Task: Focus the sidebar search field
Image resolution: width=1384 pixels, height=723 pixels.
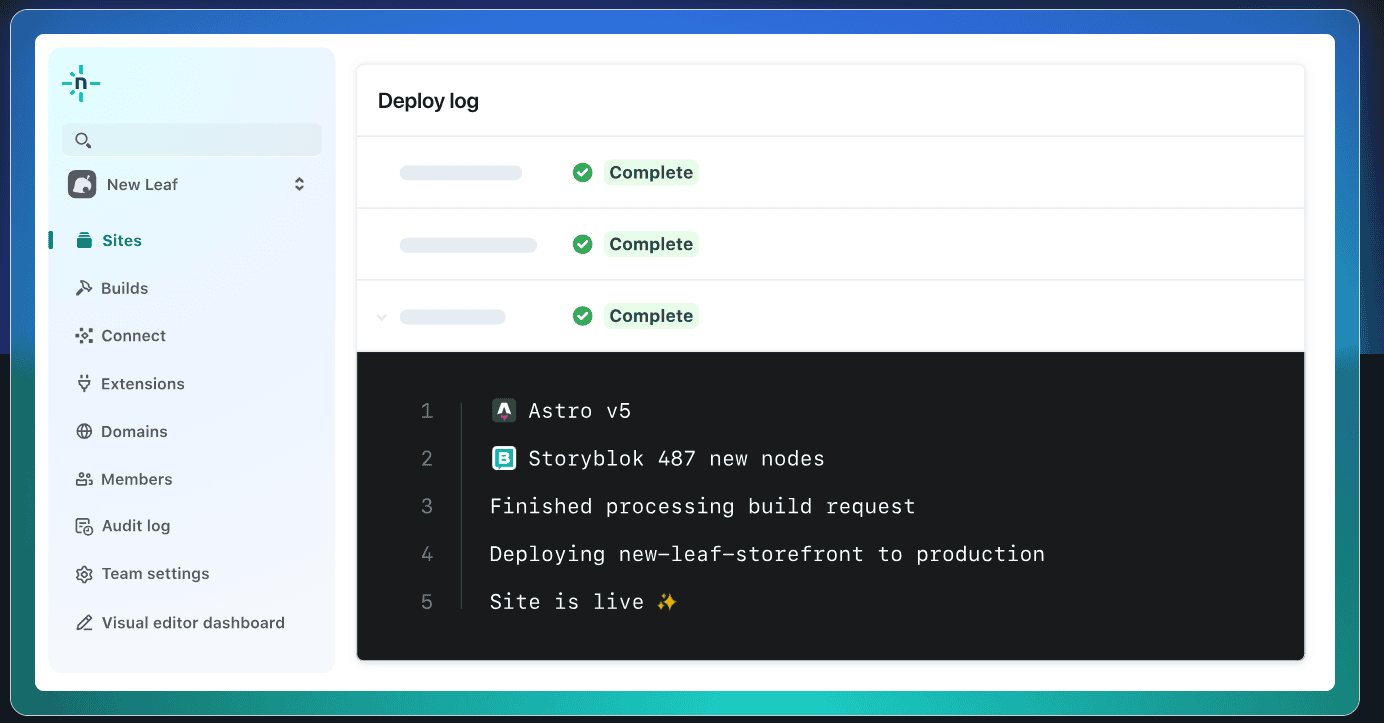Action: (192, 140)
